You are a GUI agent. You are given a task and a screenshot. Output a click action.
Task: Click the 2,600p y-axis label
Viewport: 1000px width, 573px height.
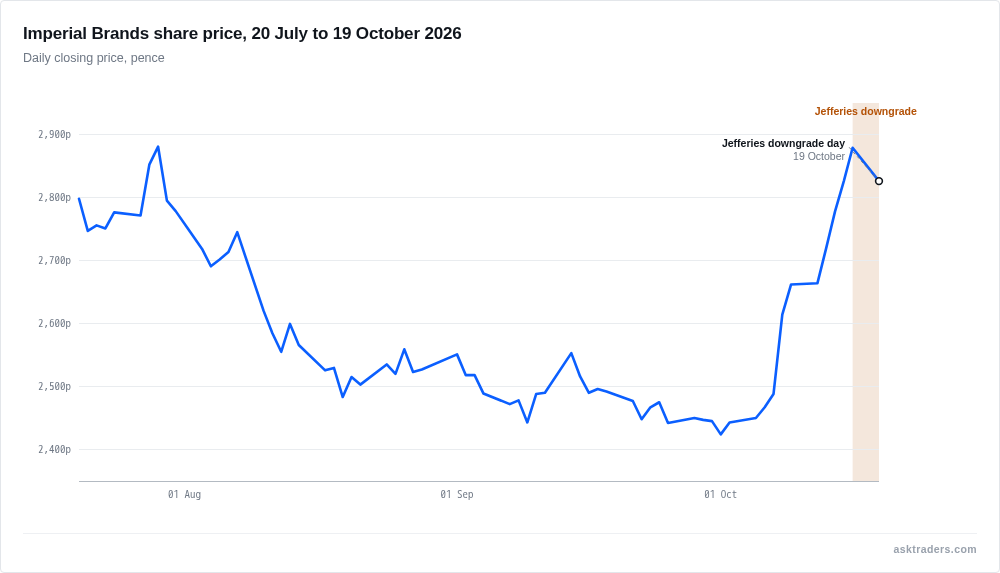[54, 324]
